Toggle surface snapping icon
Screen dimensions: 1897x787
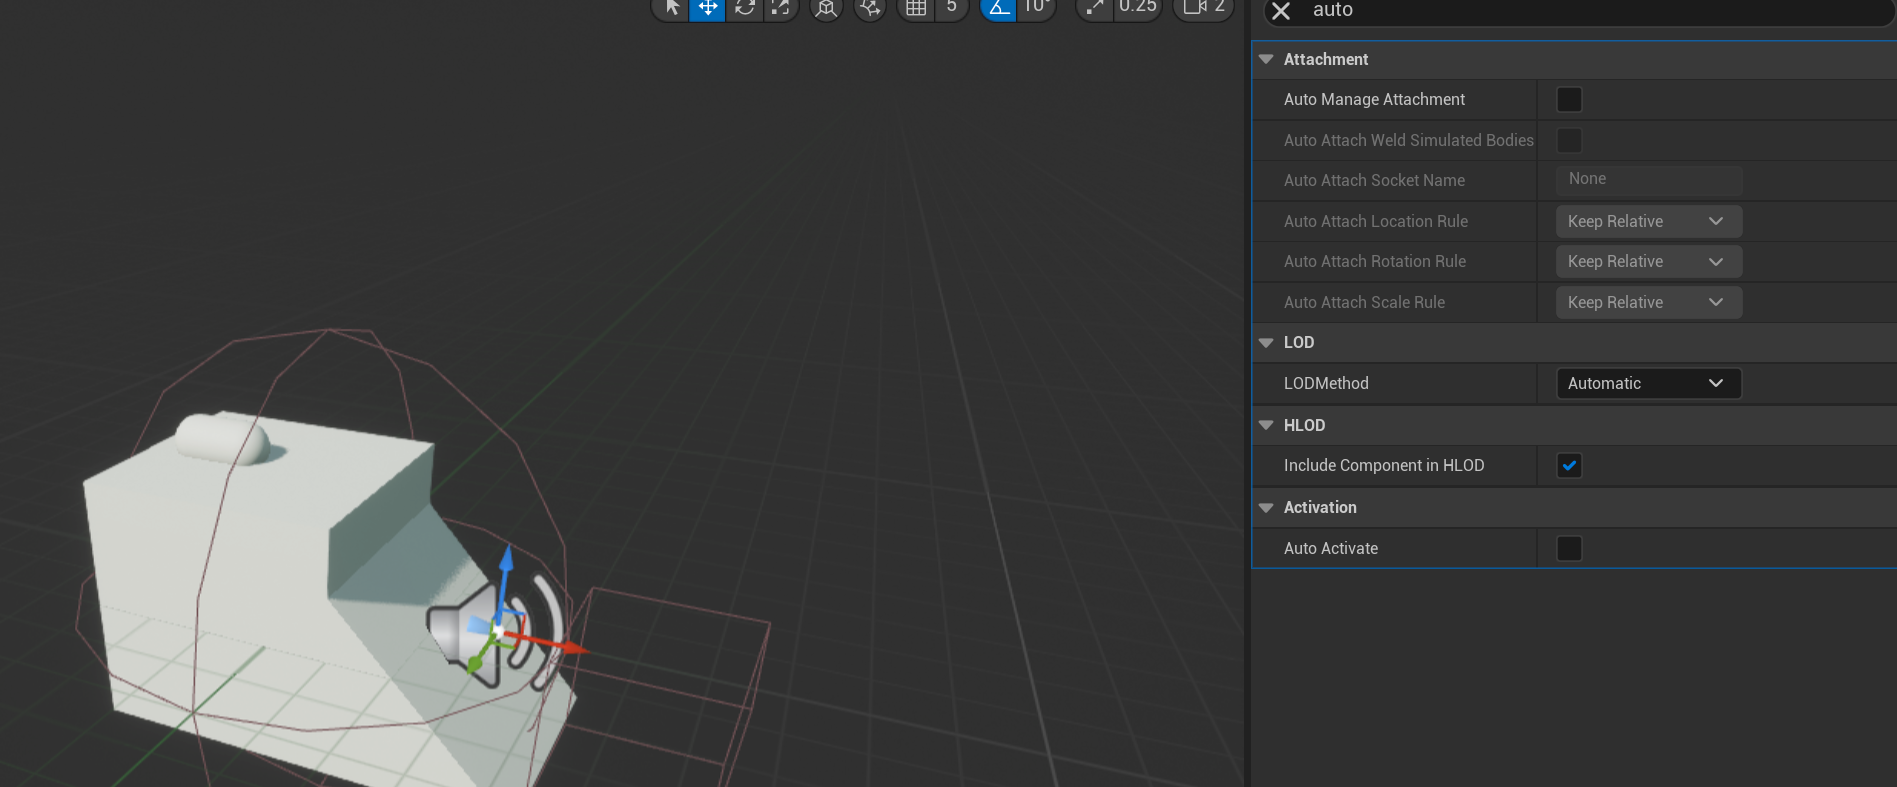click(870, 9)
